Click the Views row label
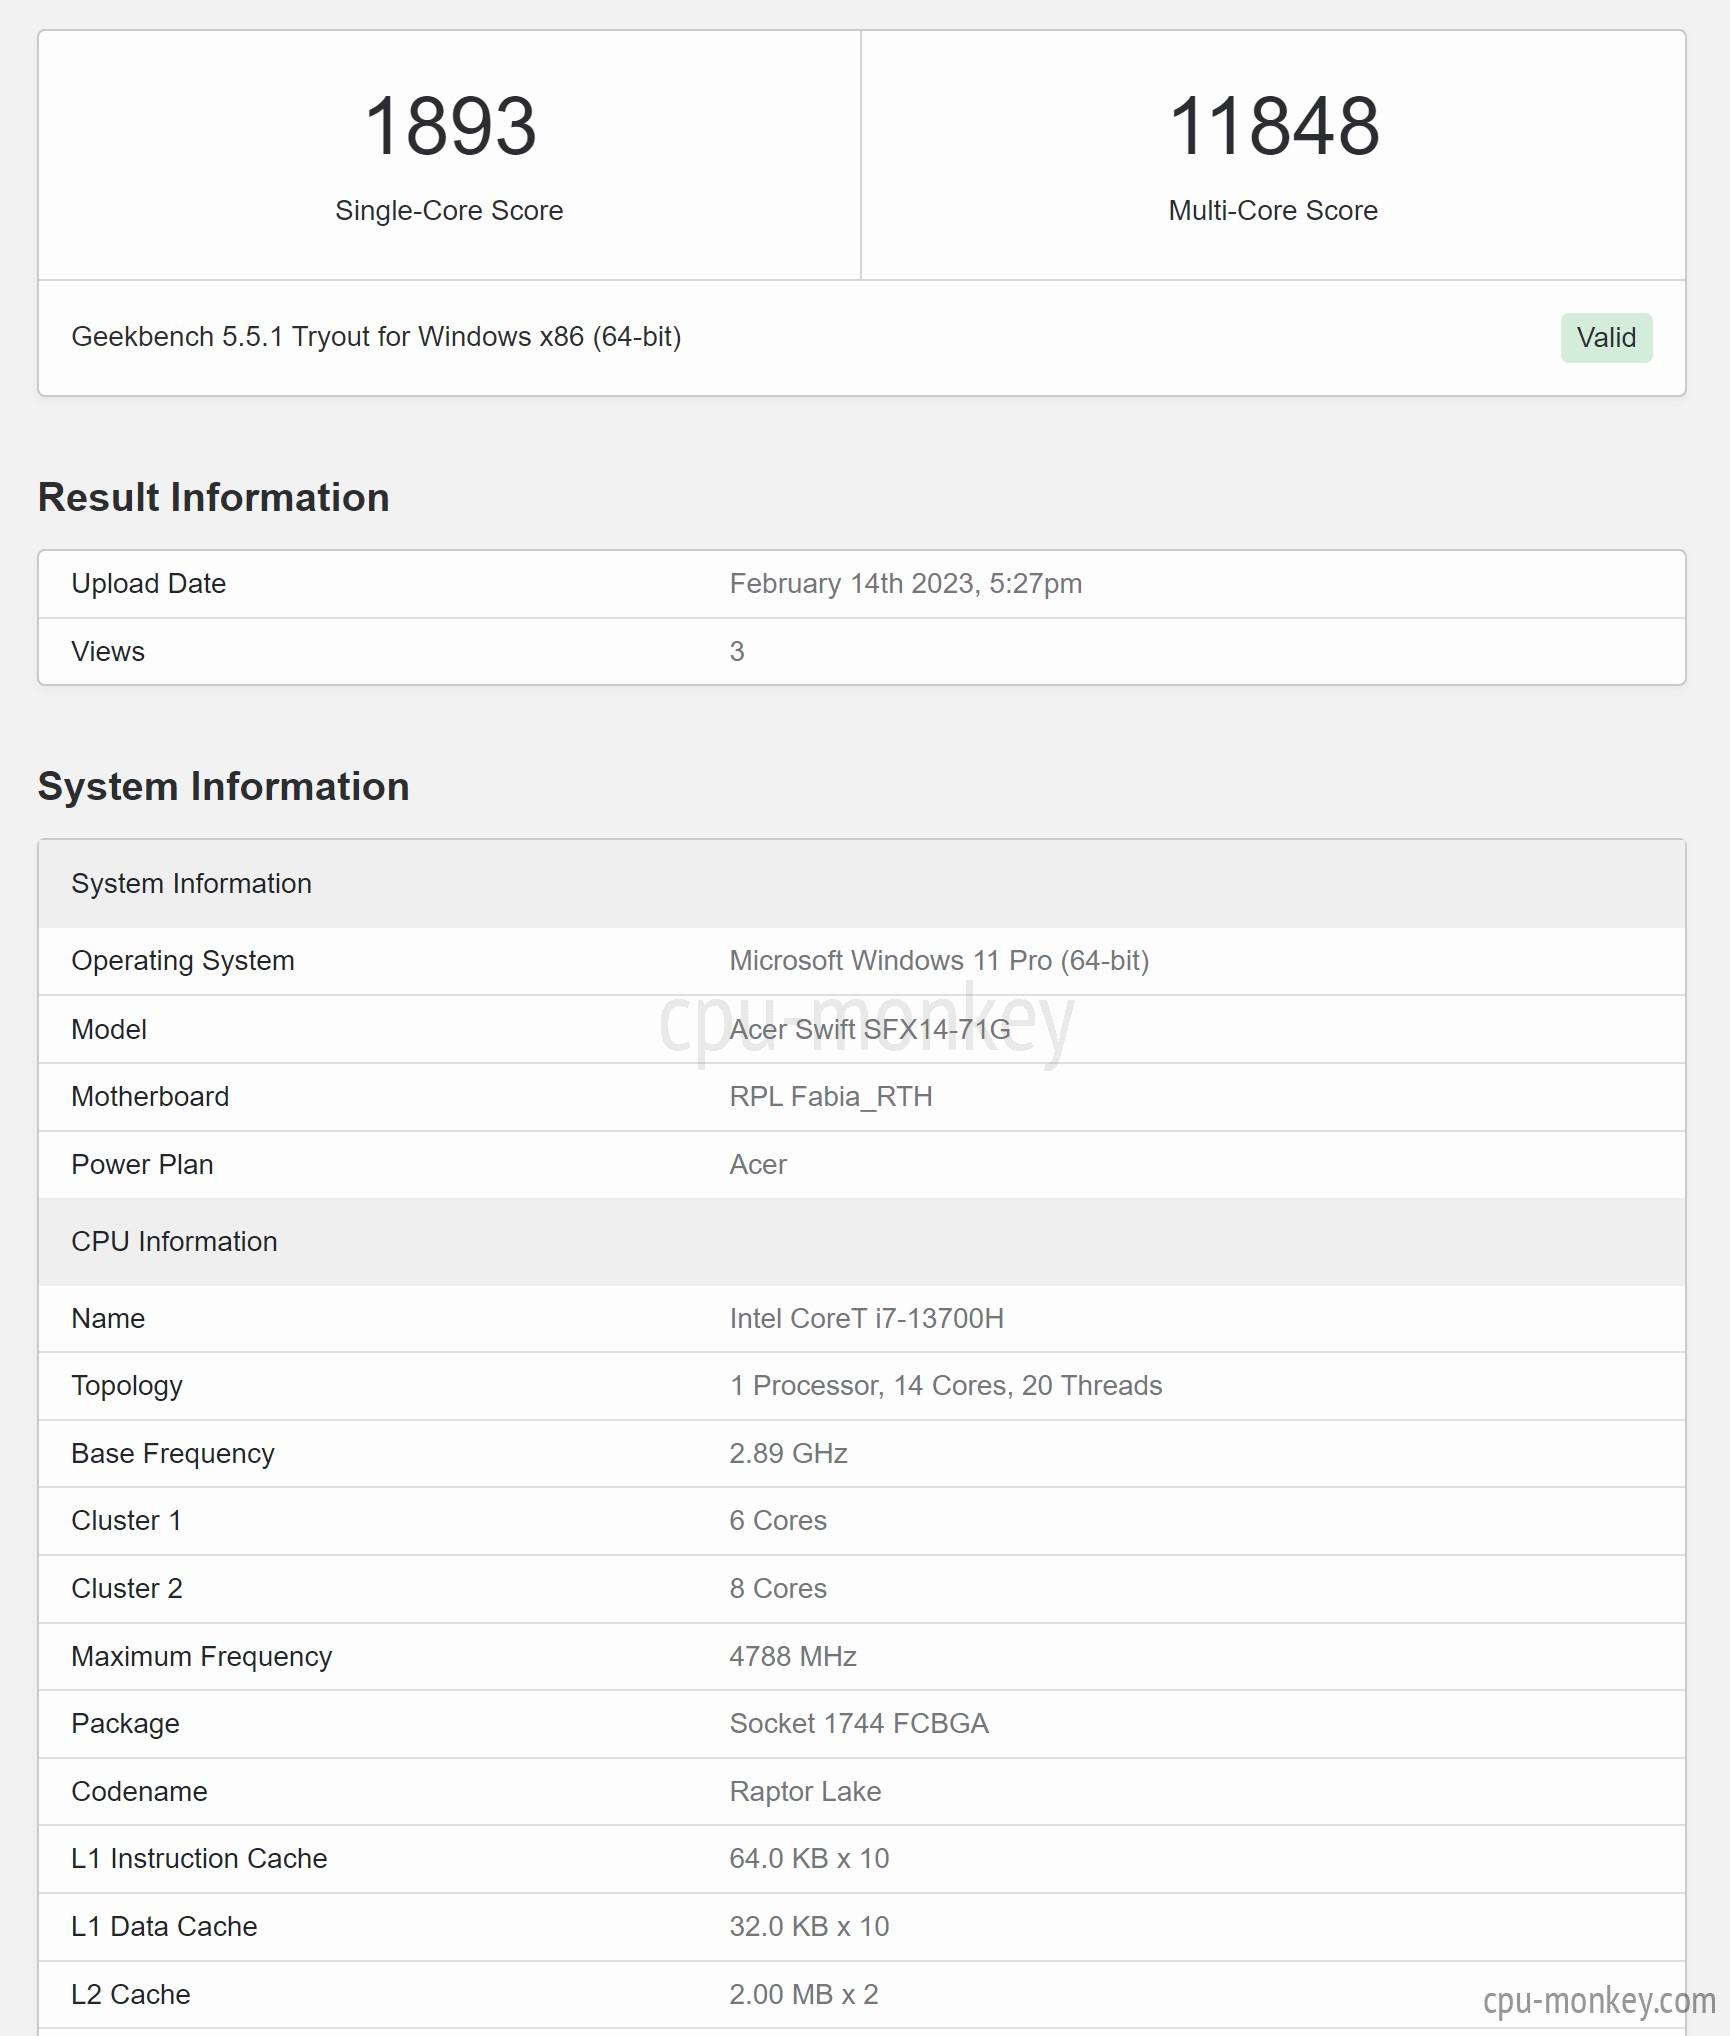The image size is (1730, 2036). (108, 652)
